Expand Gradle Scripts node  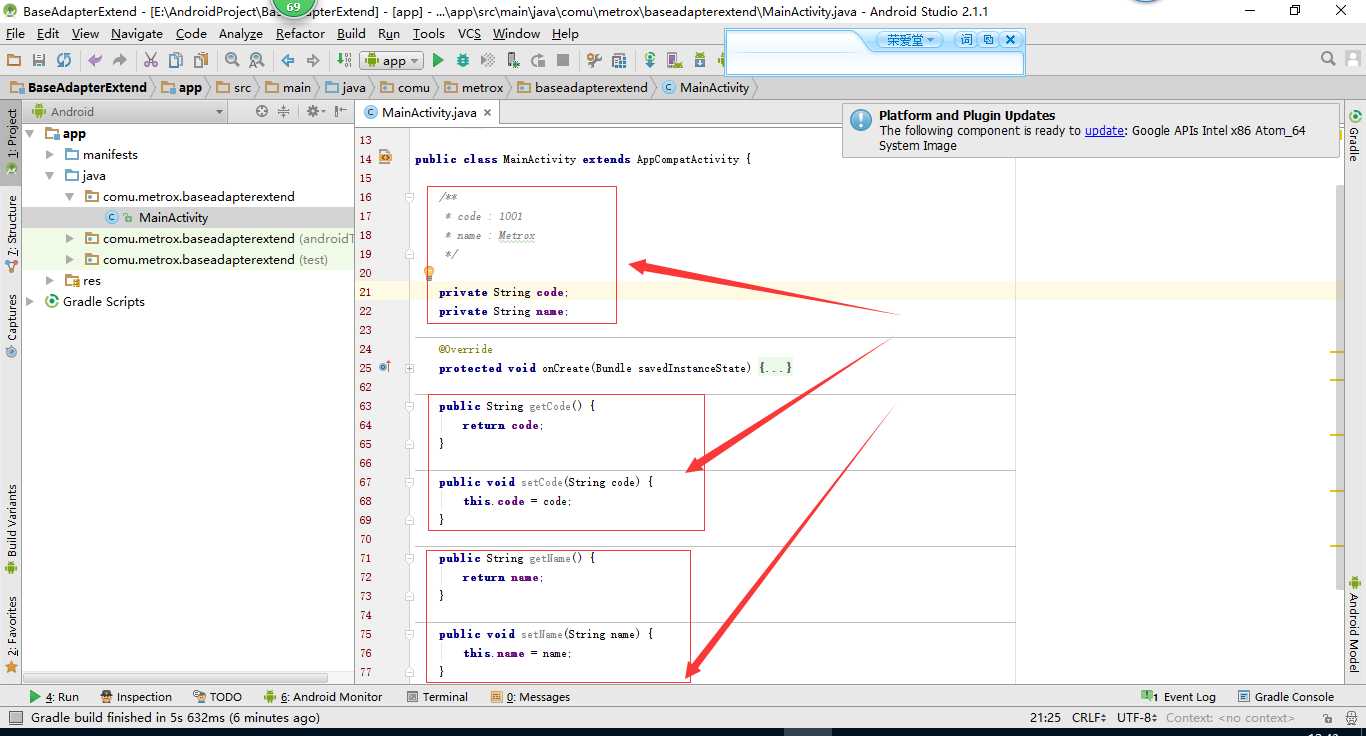[x=30, y=301]
